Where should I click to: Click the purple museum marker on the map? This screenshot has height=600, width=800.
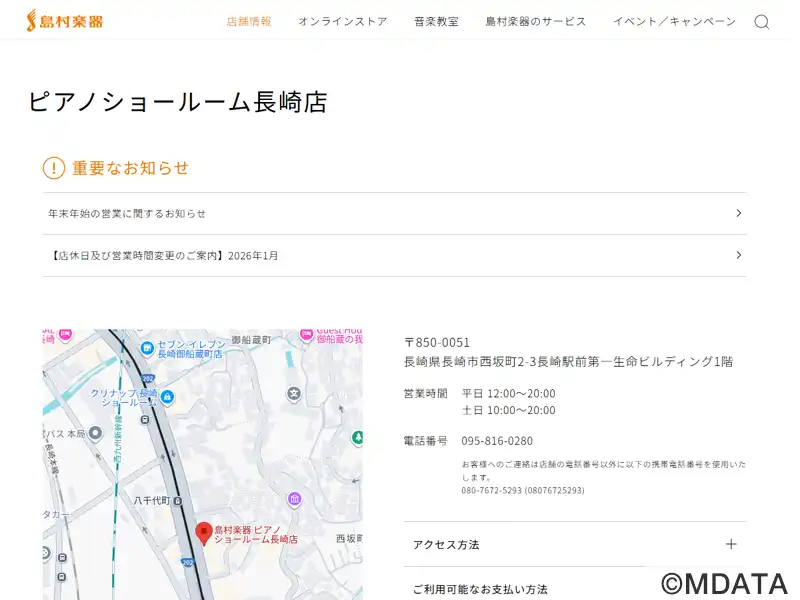[x=294, y=499]
